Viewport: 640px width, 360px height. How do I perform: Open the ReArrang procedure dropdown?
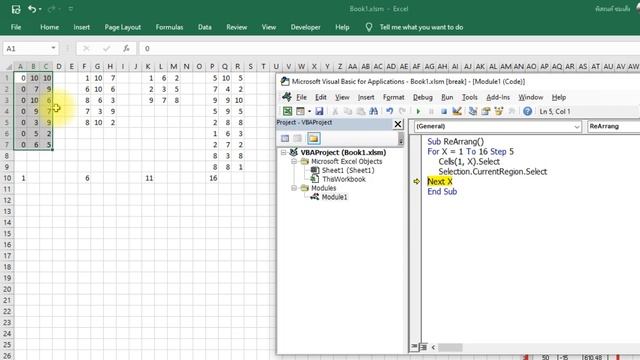(x=613, y=127)
